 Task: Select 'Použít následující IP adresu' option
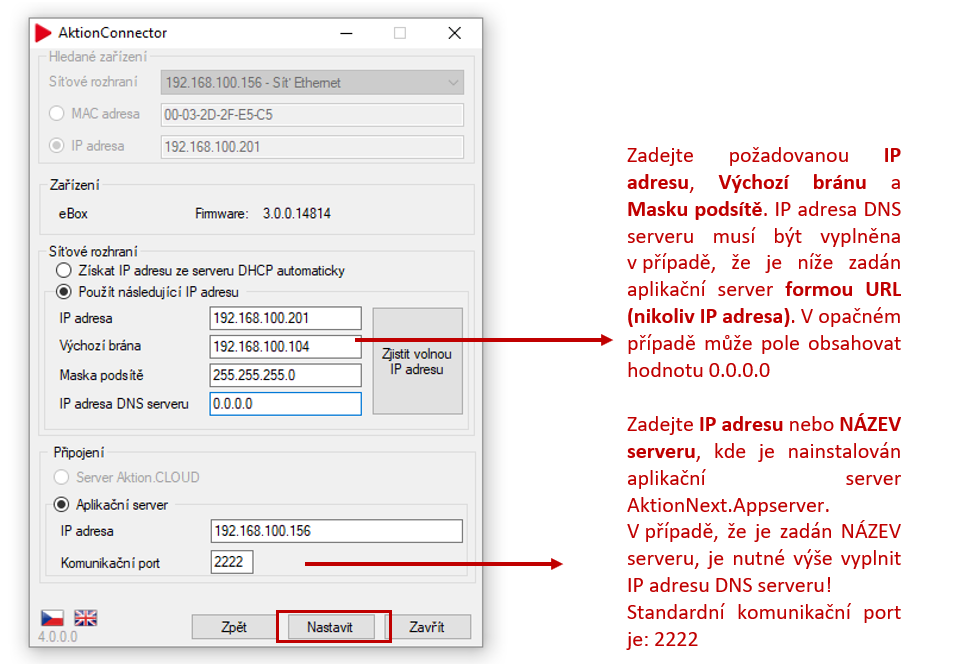click(65, 292)
